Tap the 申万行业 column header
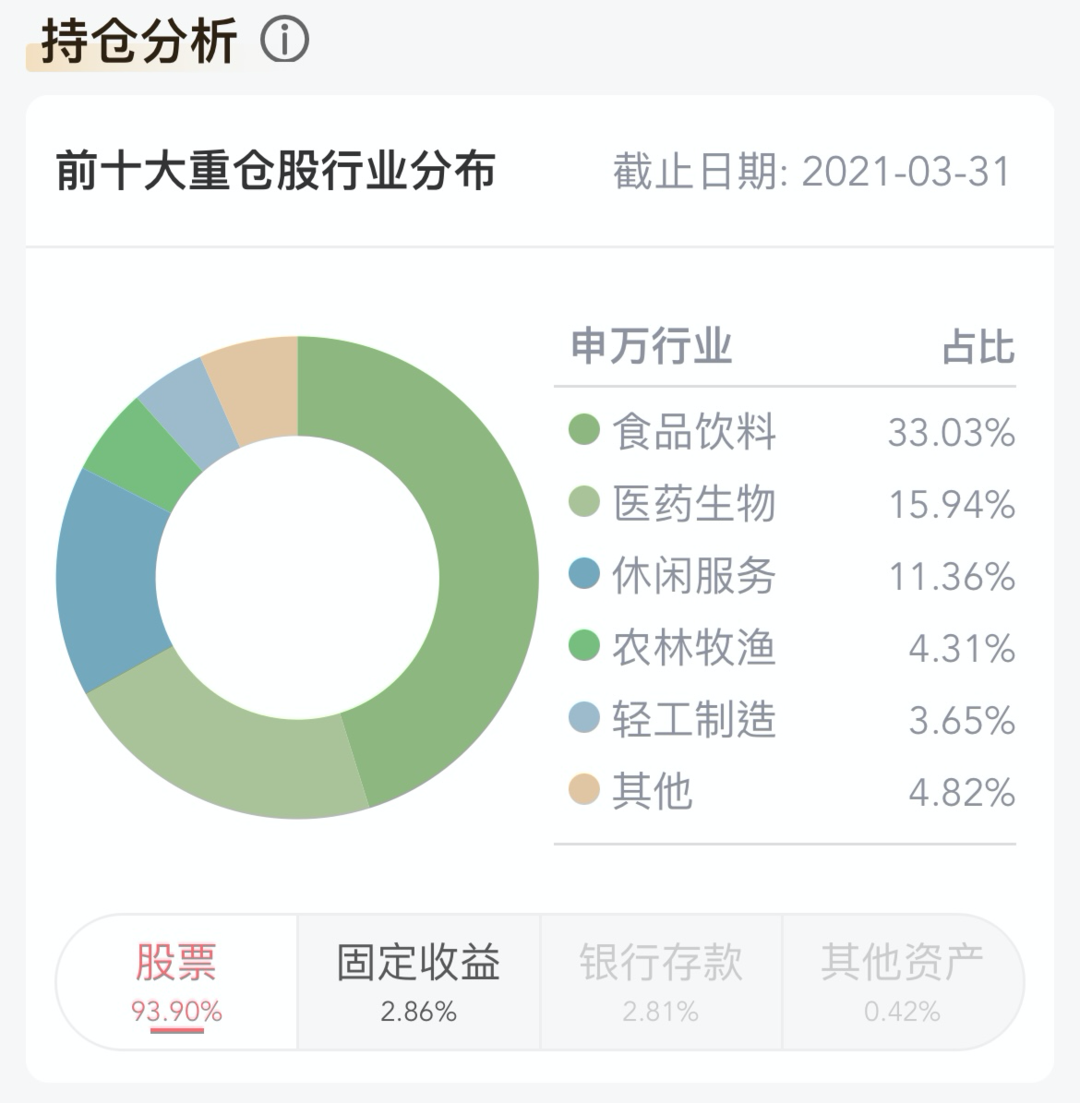This screenshot has width=1080, height=1103. coord(652,346)
